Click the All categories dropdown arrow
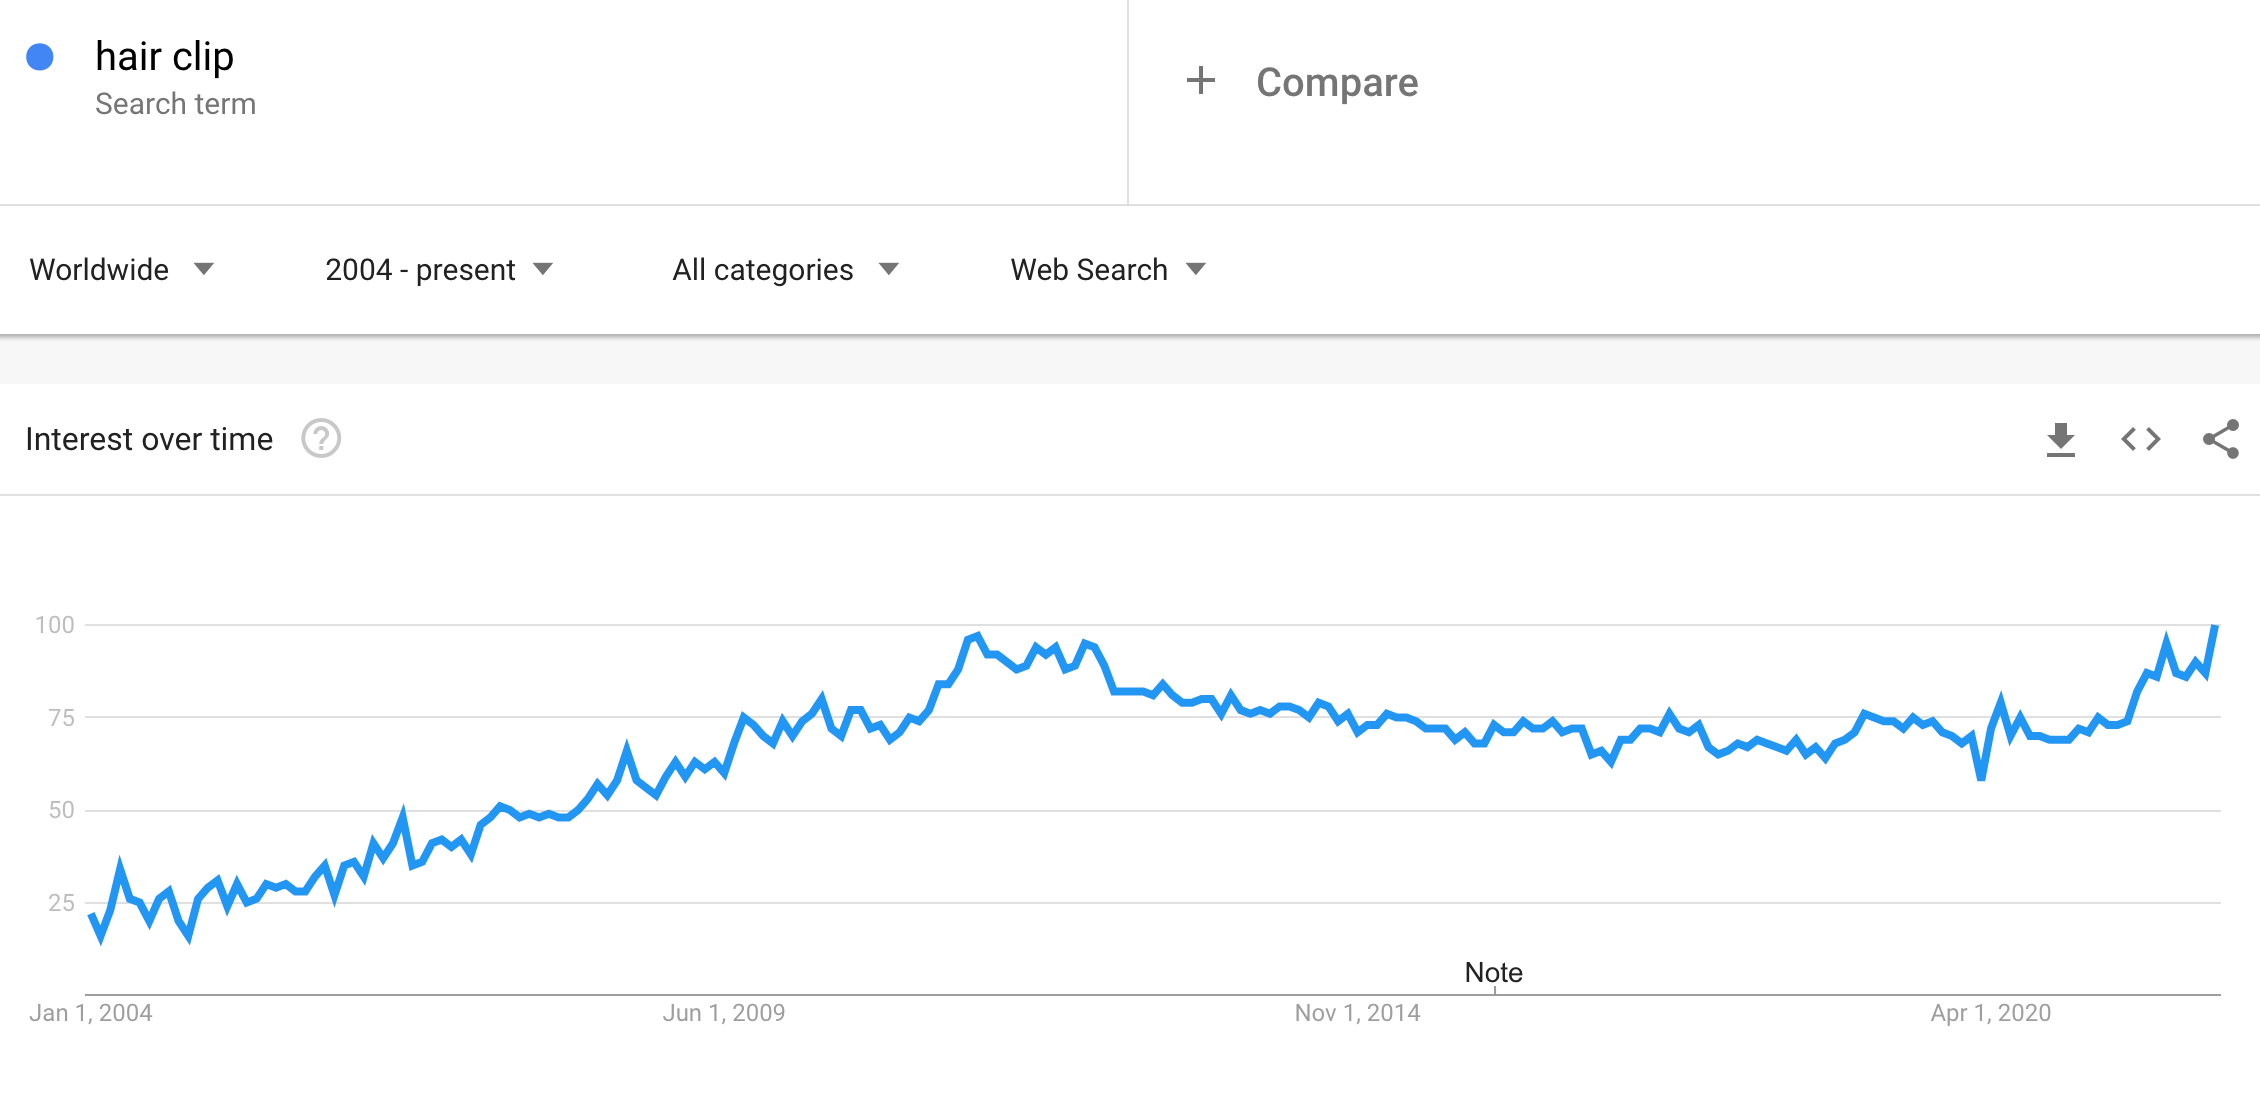 (888, 269)
